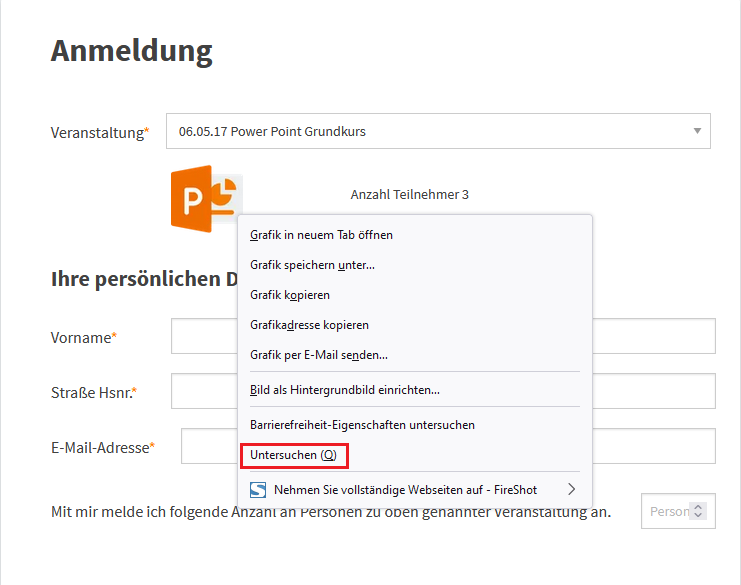The width and height of the screenshot is (741, 585).
Task: Expand the FireShot submenu arrow
Action: [572, 490]
